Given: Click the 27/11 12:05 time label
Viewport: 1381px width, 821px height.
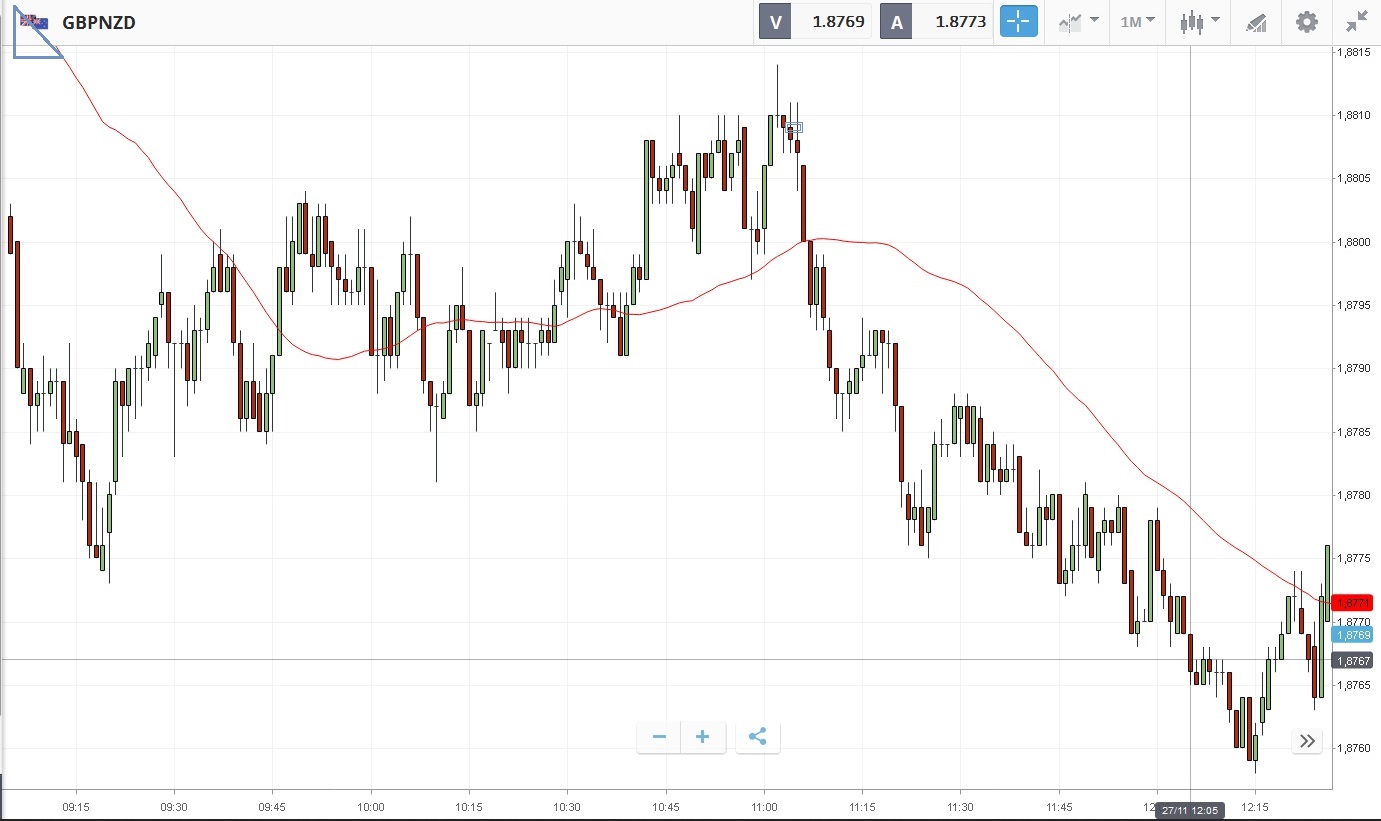Looking at the screenshot, I should [1190, 810].
